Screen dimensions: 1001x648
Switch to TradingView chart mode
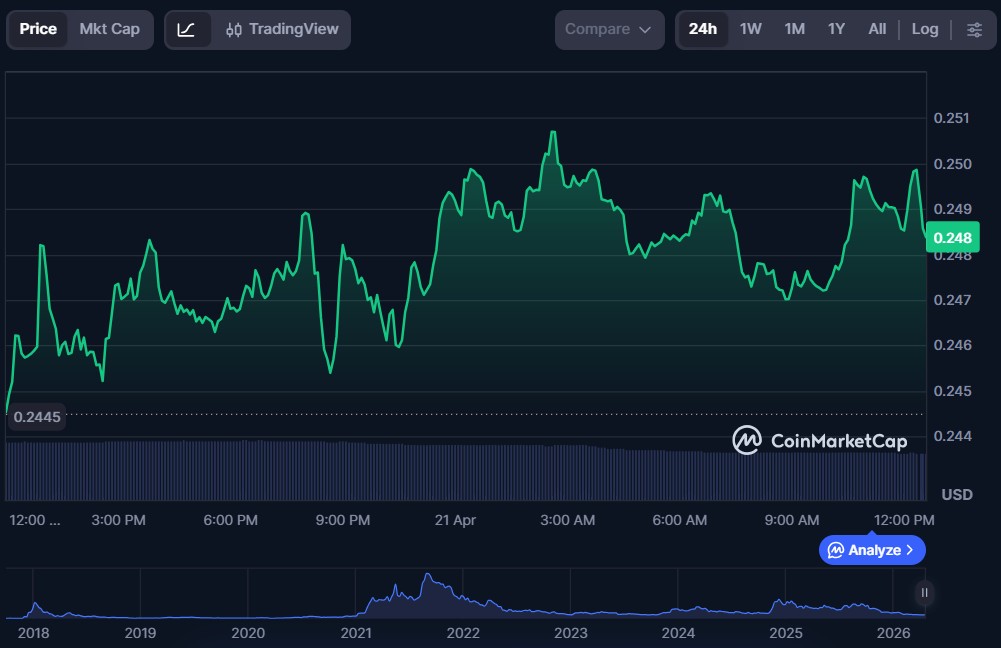pyautogui.click(x=282, y=29)
